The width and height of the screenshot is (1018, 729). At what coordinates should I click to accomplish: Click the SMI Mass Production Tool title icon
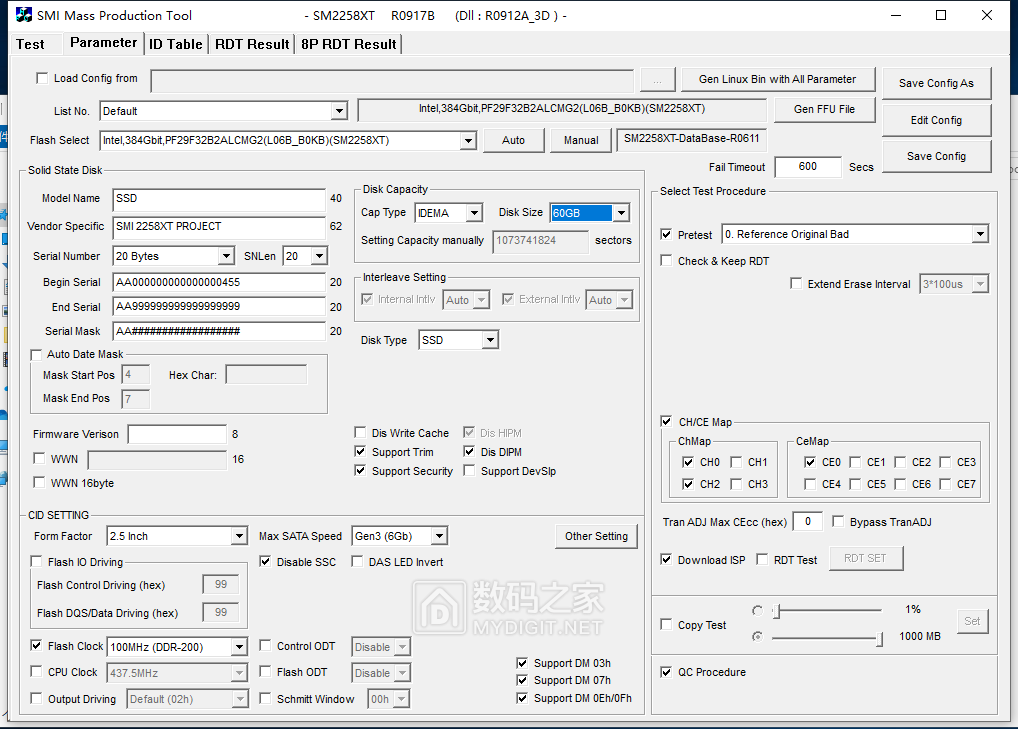pyautogui.click(x=23, y=15)
